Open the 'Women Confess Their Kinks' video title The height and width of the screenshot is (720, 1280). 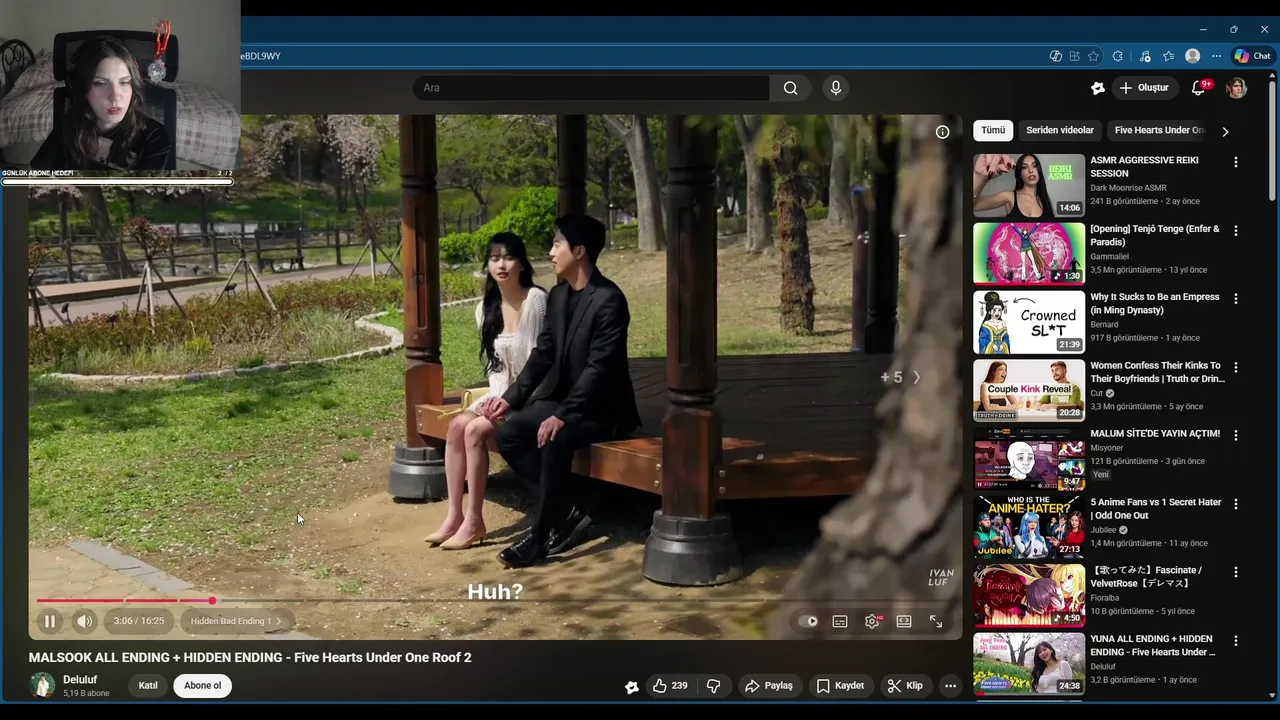(1157, 372)
